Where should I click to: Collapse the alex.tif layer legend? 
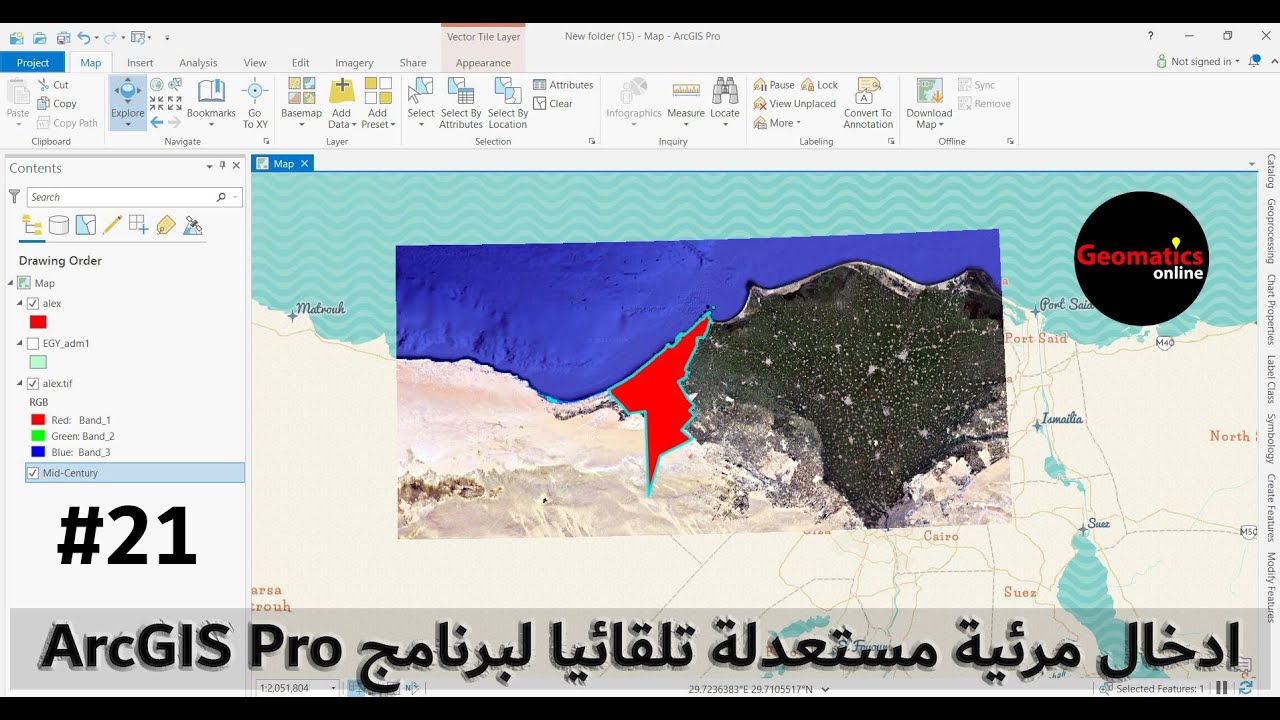point(20,383)
